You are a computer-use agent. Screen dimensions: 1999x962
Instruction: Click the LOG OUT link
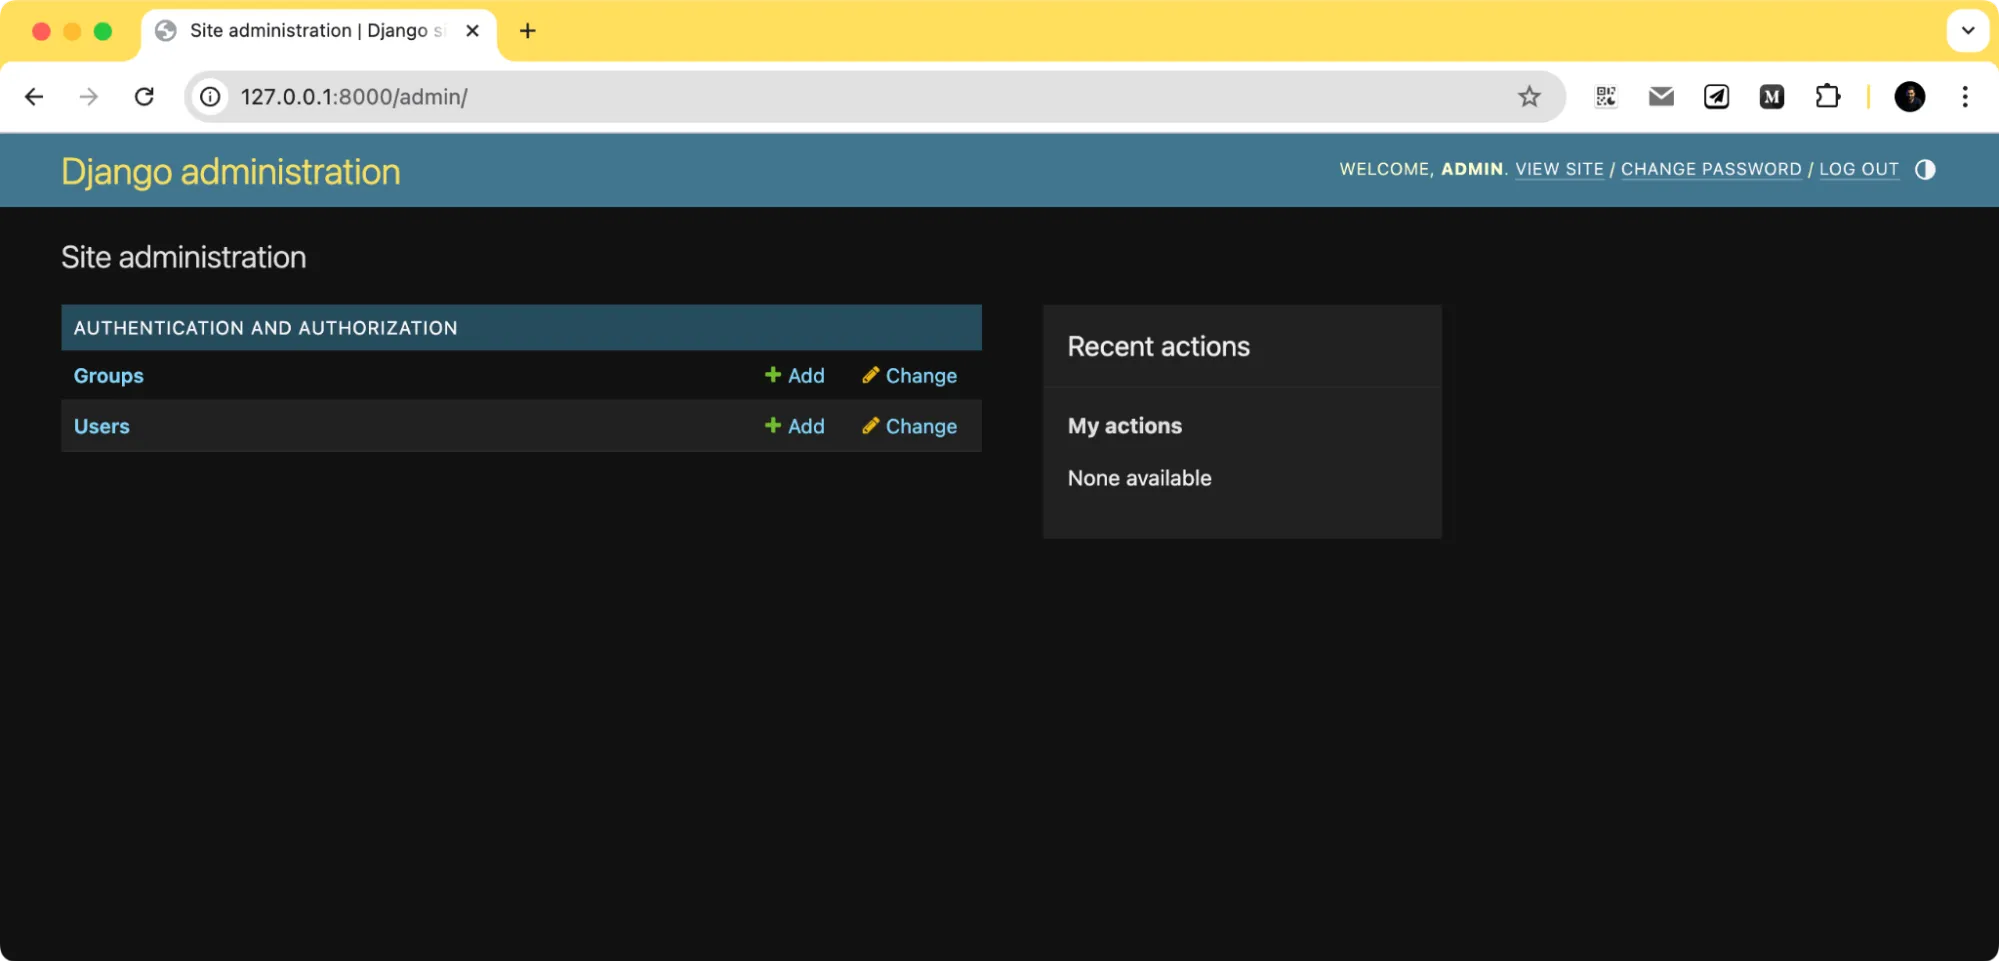(x=1858, y=169)
